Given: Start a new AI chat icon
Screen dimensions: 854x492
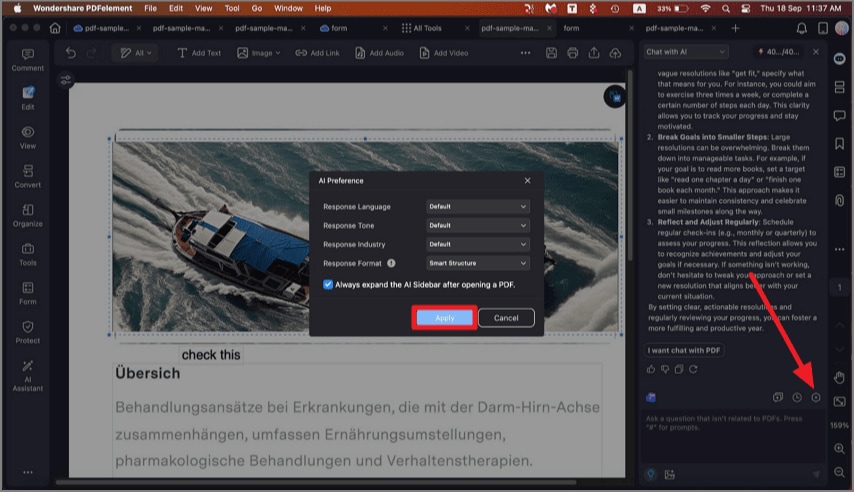Looking at the screenshot, I should [x=778, y=398].
